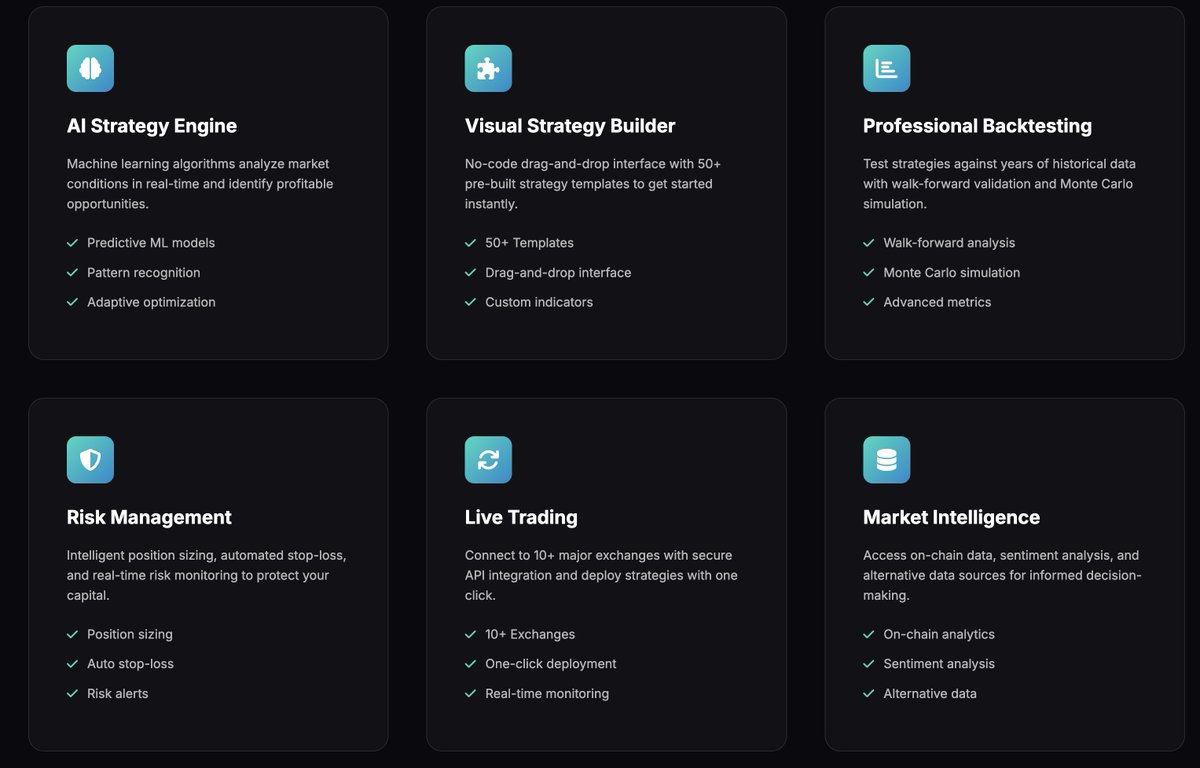Select the Professional Backtesting heading
1200x768 pixels.
tap(977, 126)
